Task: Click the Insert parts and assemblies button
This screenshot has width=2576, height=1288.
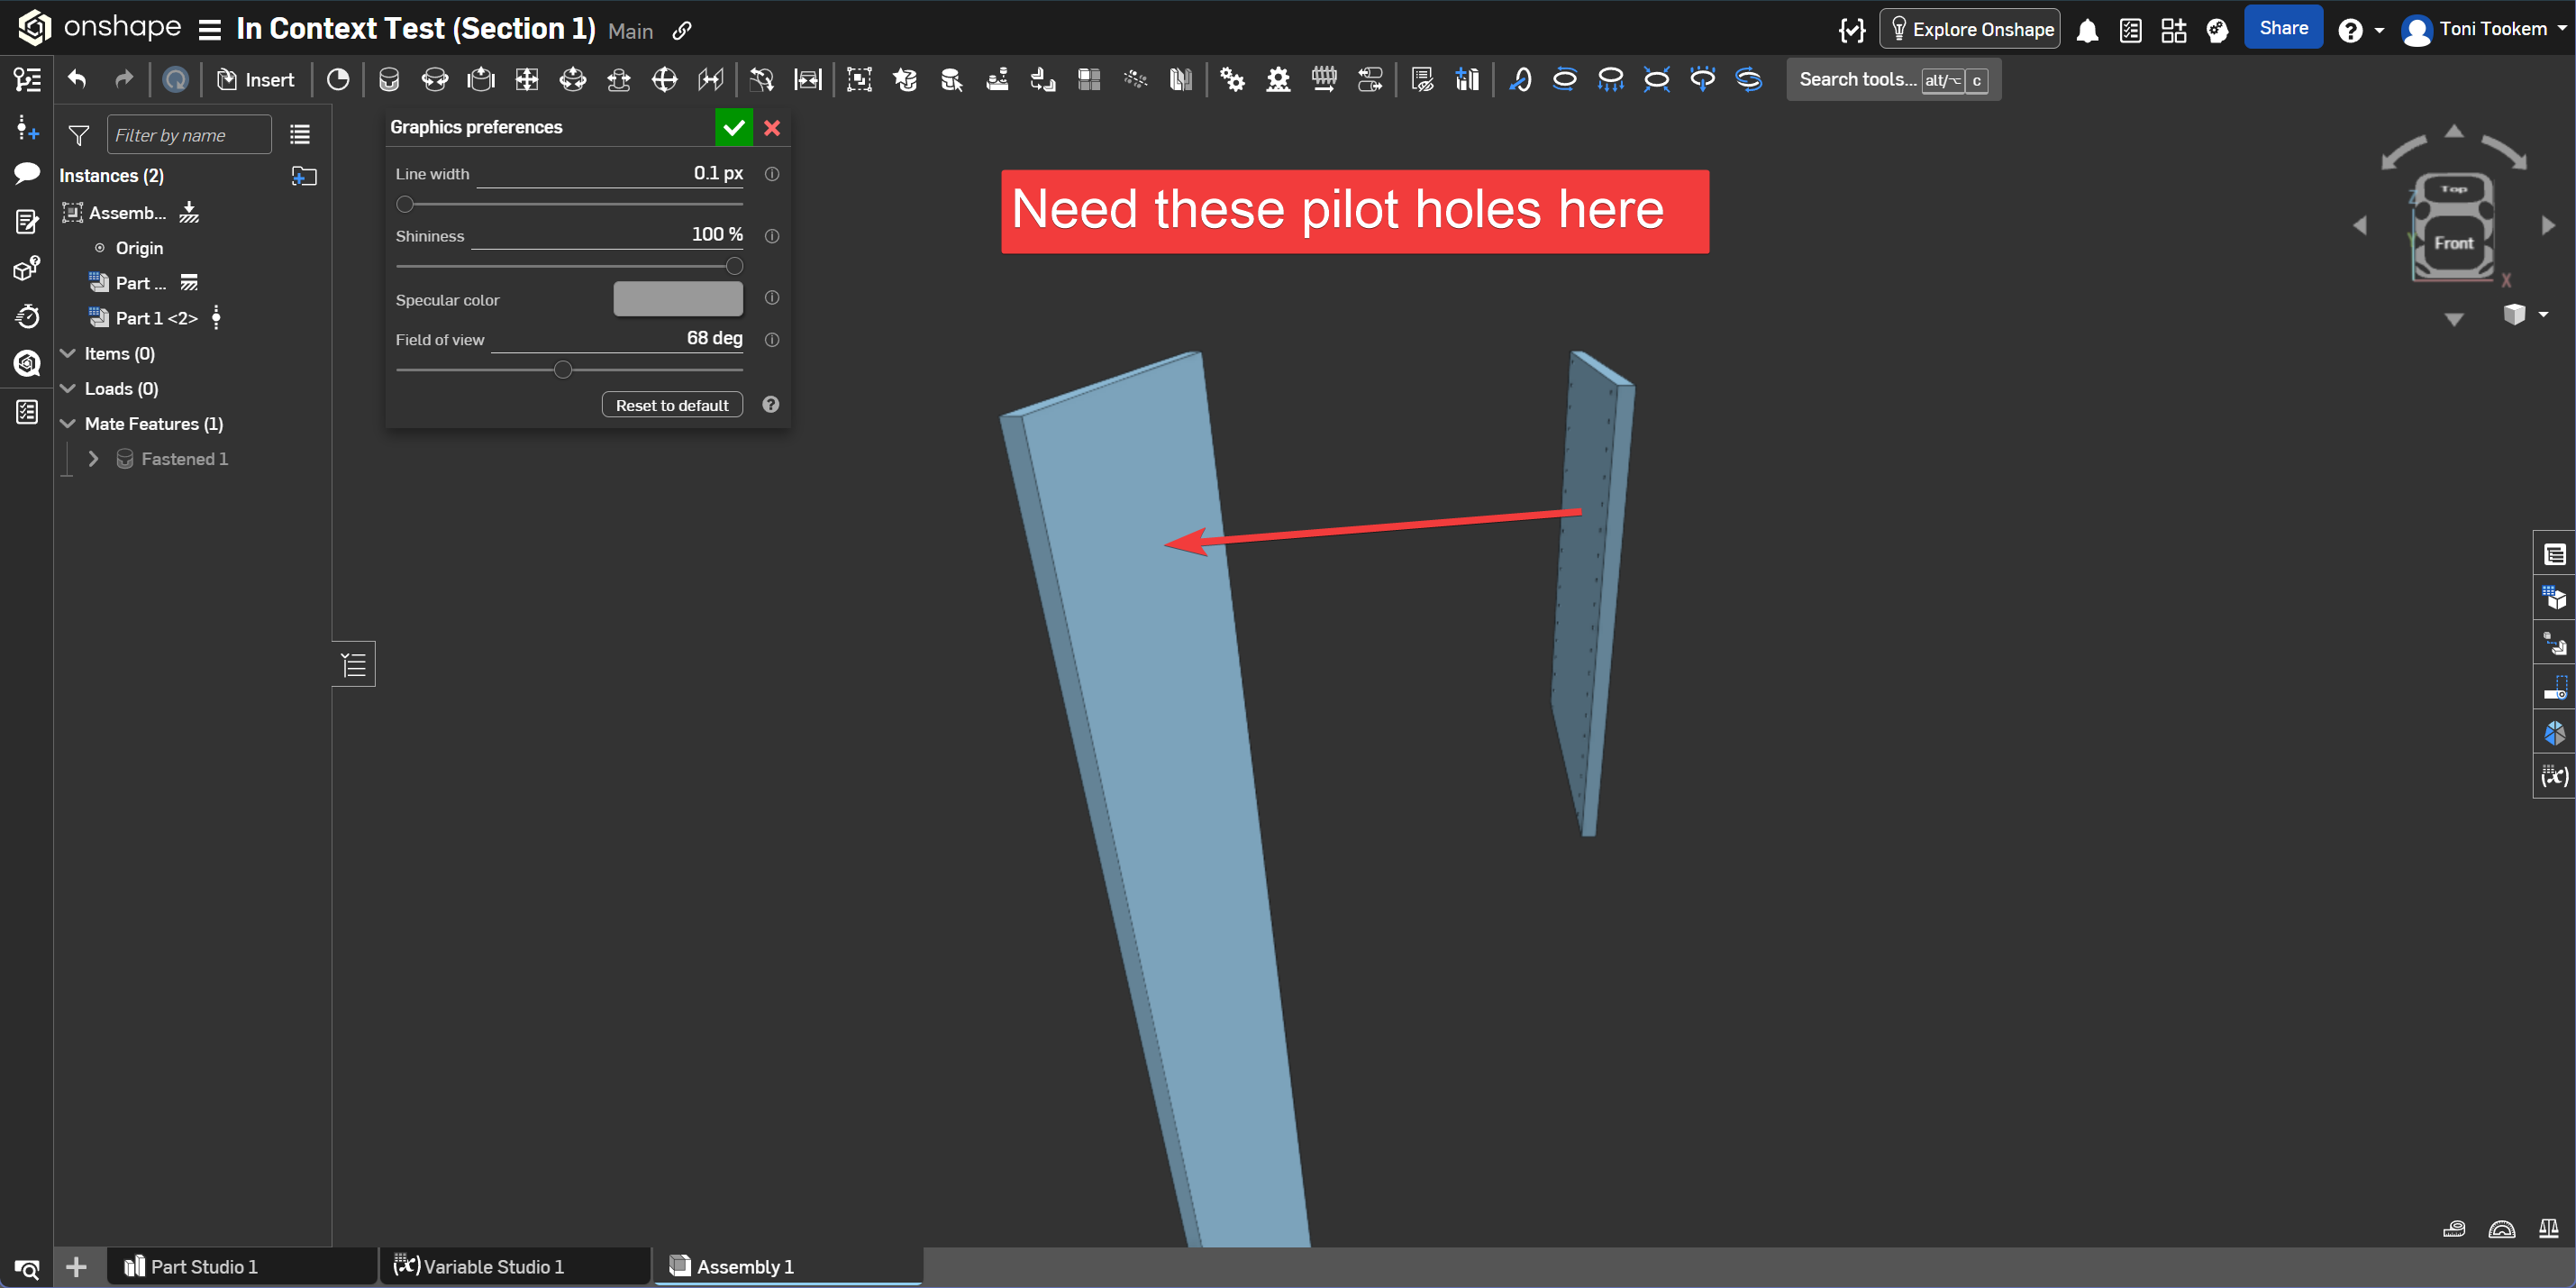Action: point(256,79)
